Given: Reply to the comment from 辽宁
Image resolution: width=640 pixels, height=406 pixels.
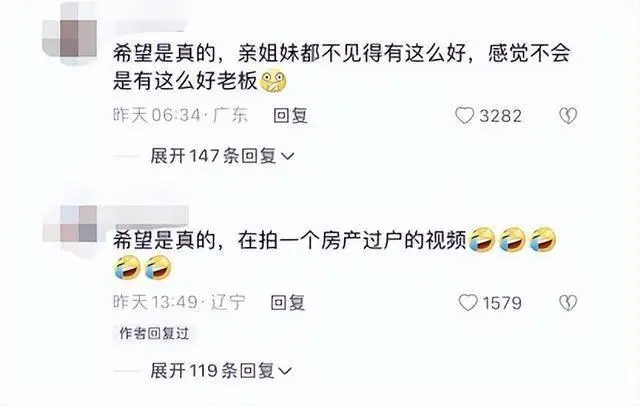Looking at the screenshot, I should coord(287,302).
